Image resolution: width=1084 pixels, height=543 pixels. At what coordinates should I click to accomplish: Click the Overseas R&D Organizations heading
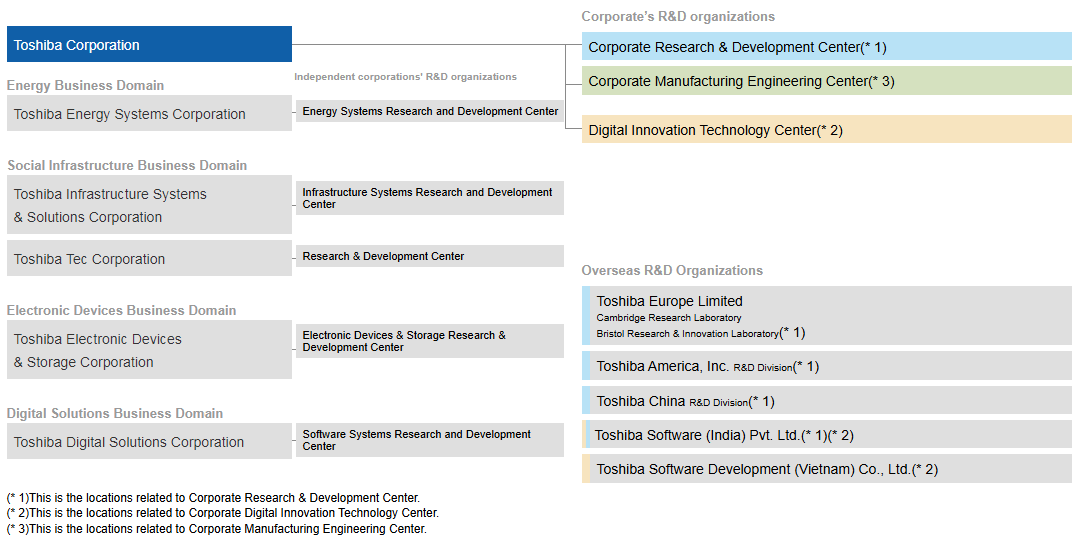click(x=672, y=270)
